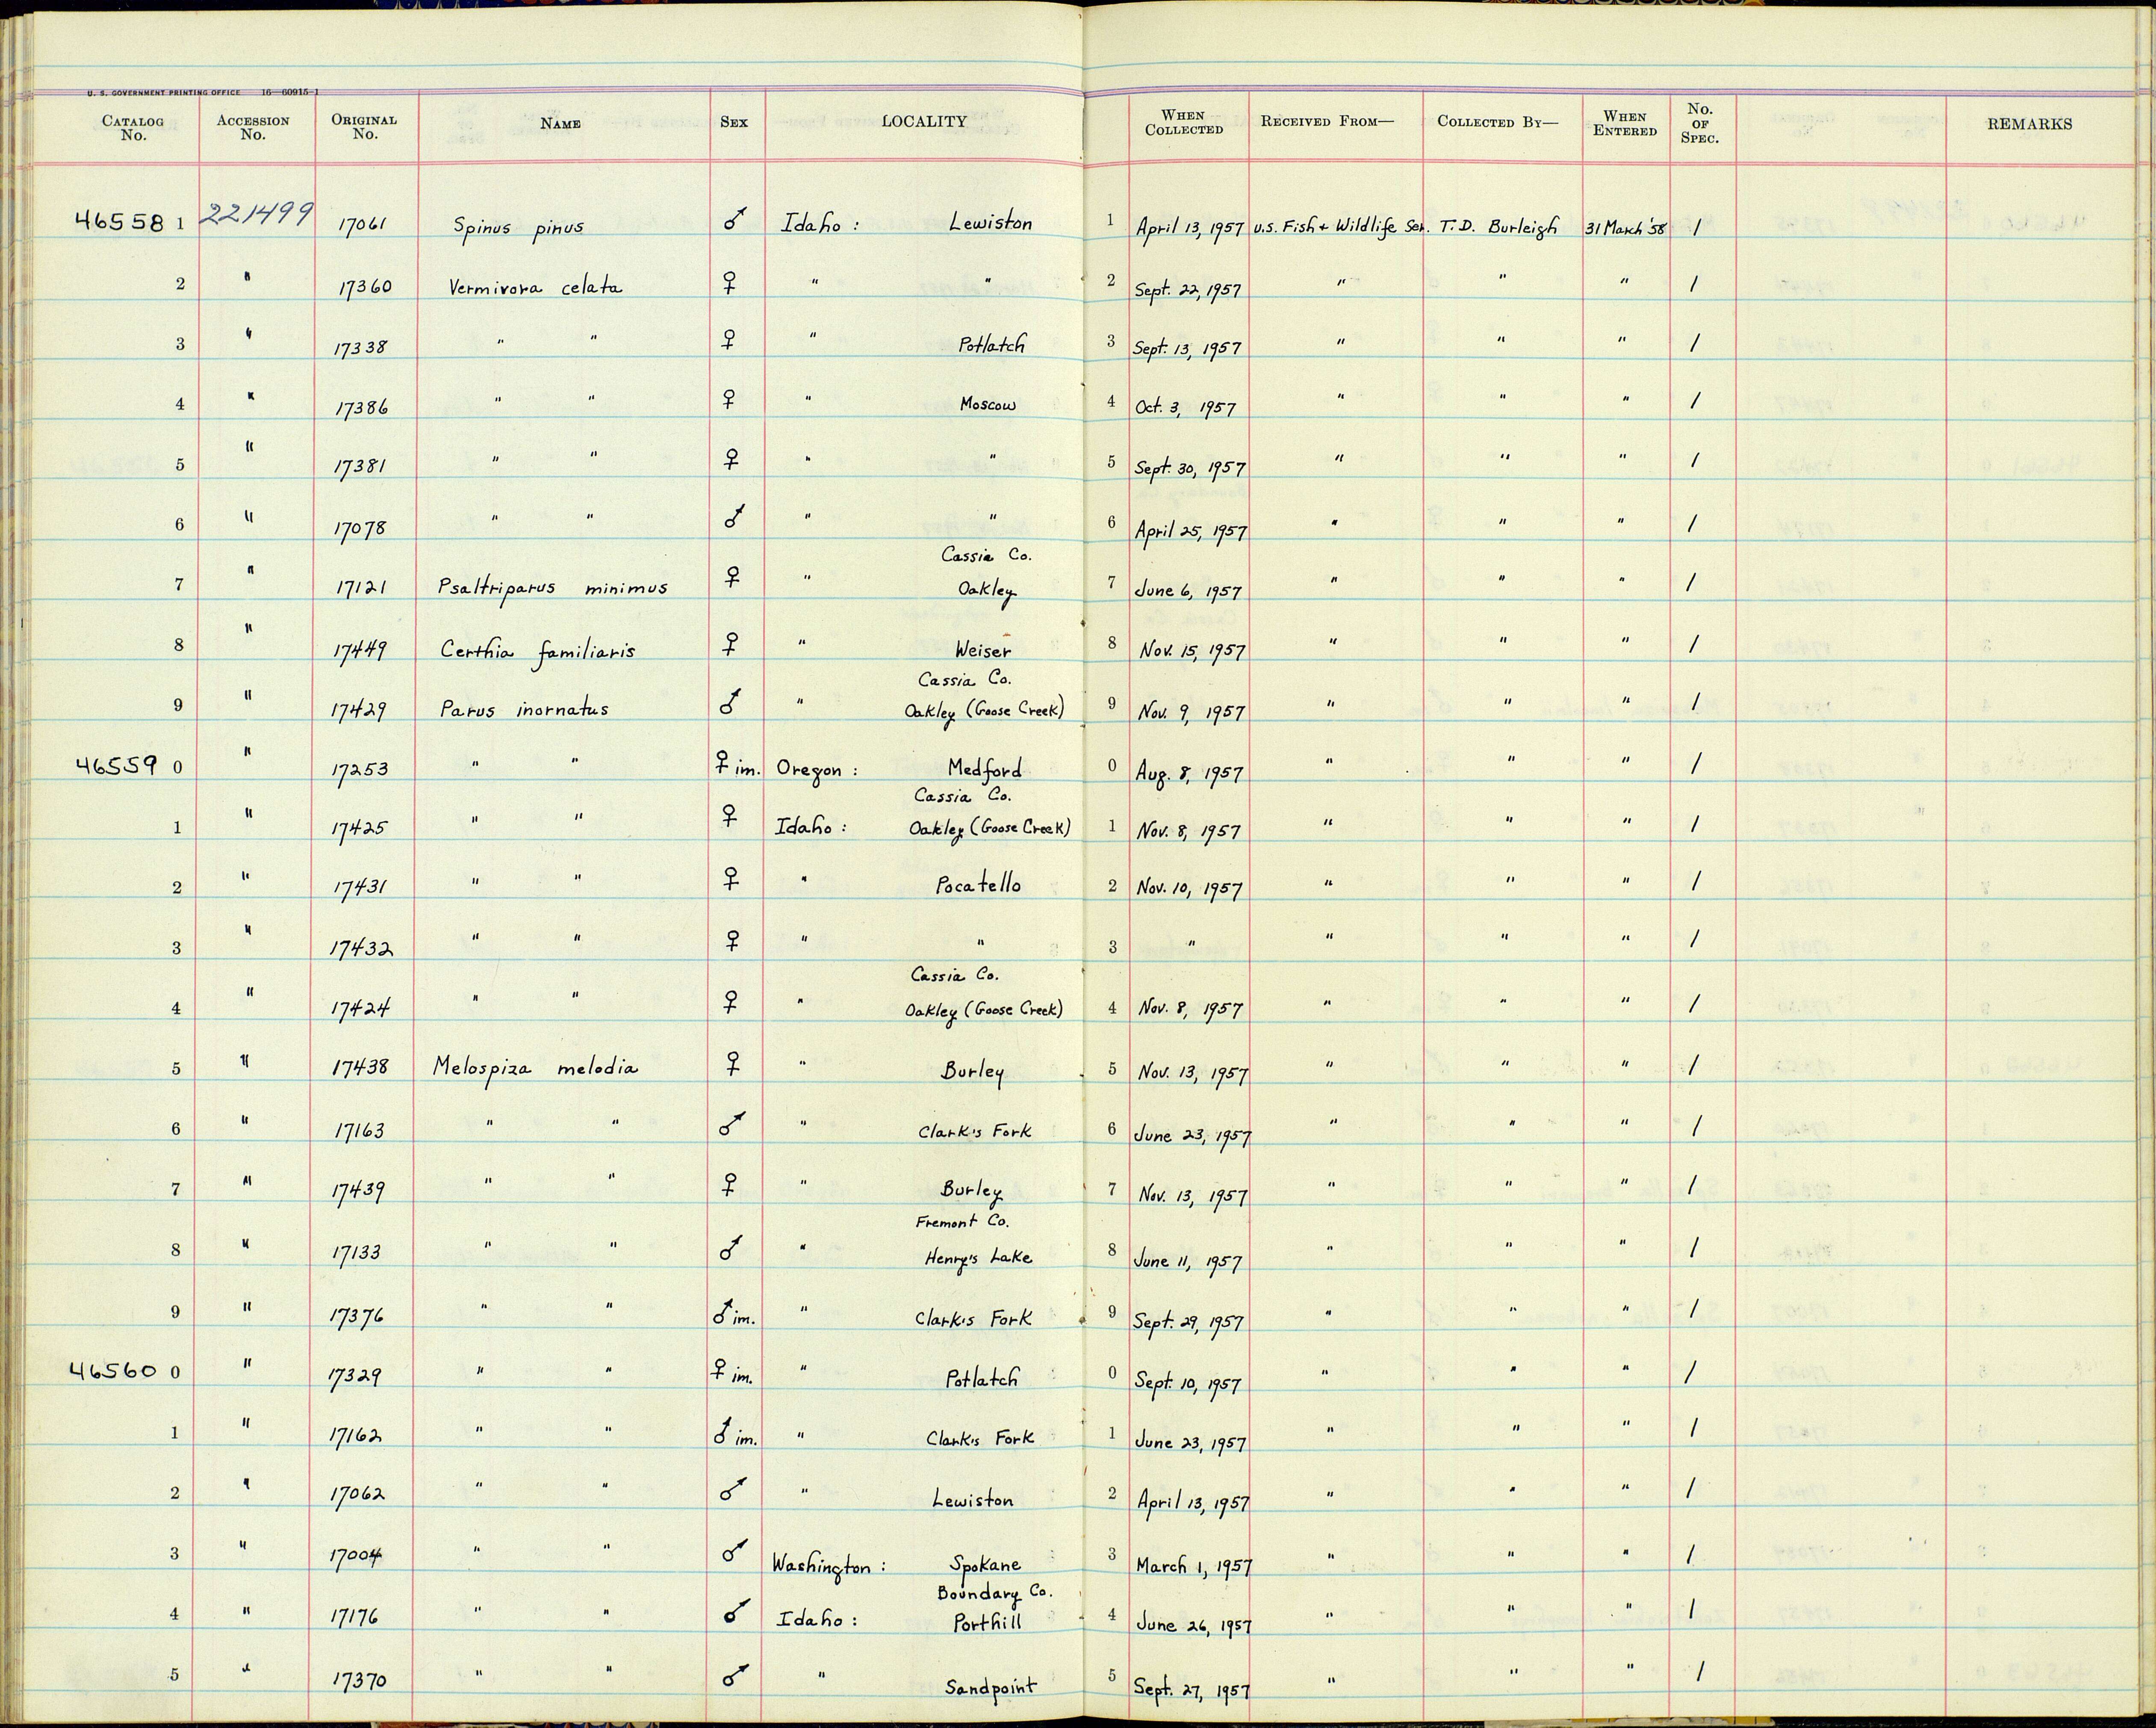Click locality Medford in the Oregon row
This screenshot has height=1728, width=2156.
pos(985,770)
